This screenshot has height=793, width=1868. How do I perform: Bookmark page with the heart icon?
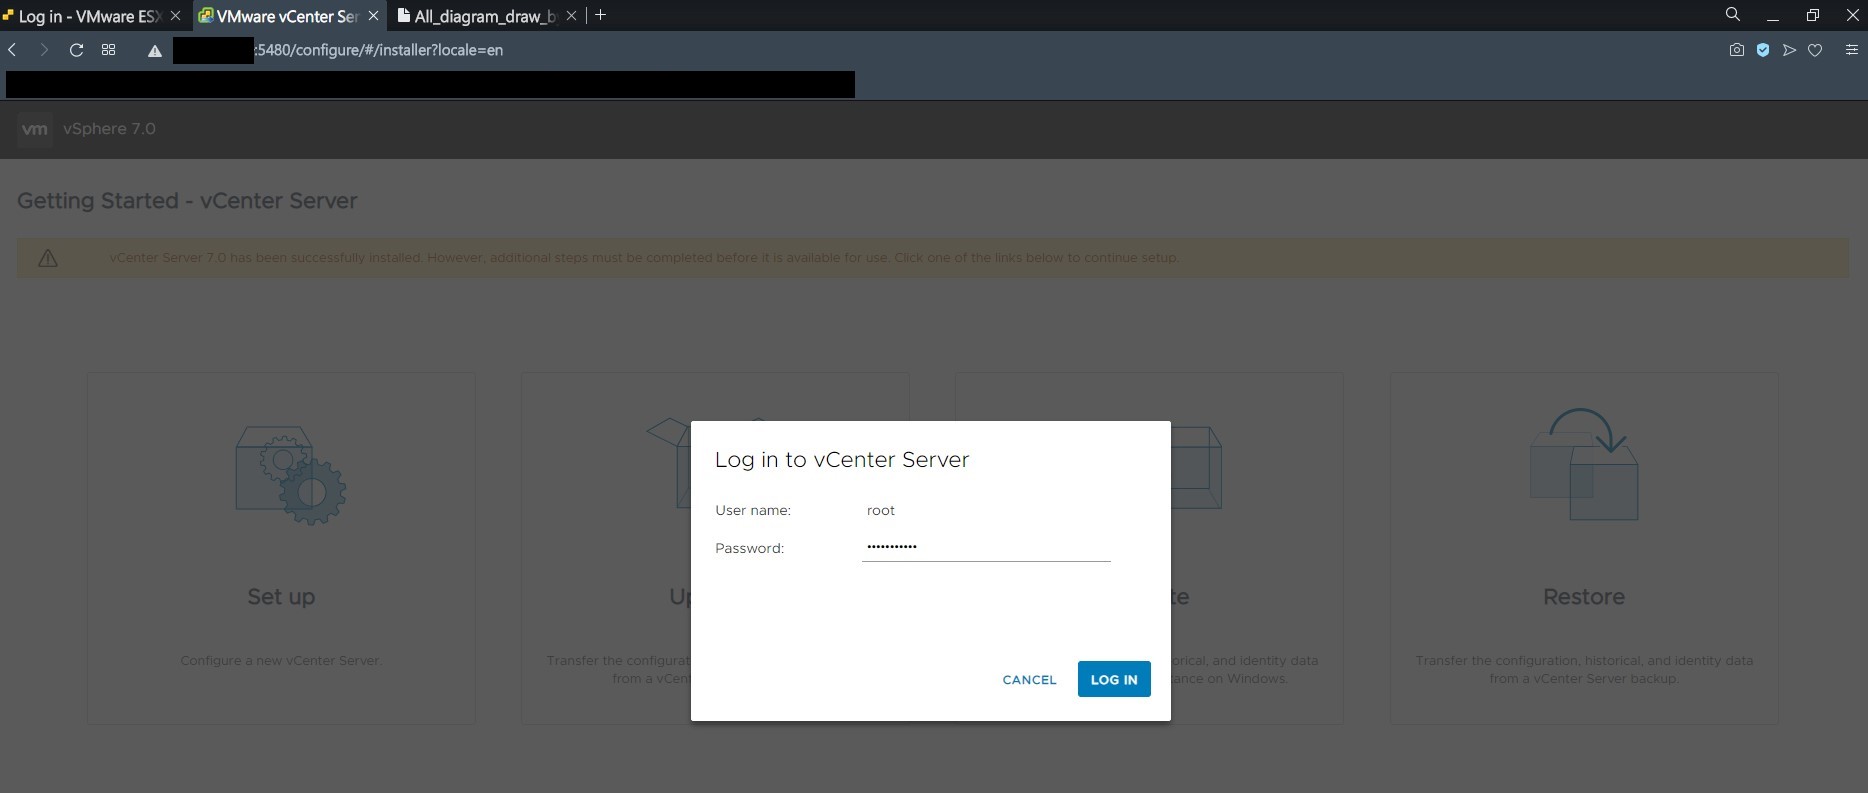point(1815,50)
